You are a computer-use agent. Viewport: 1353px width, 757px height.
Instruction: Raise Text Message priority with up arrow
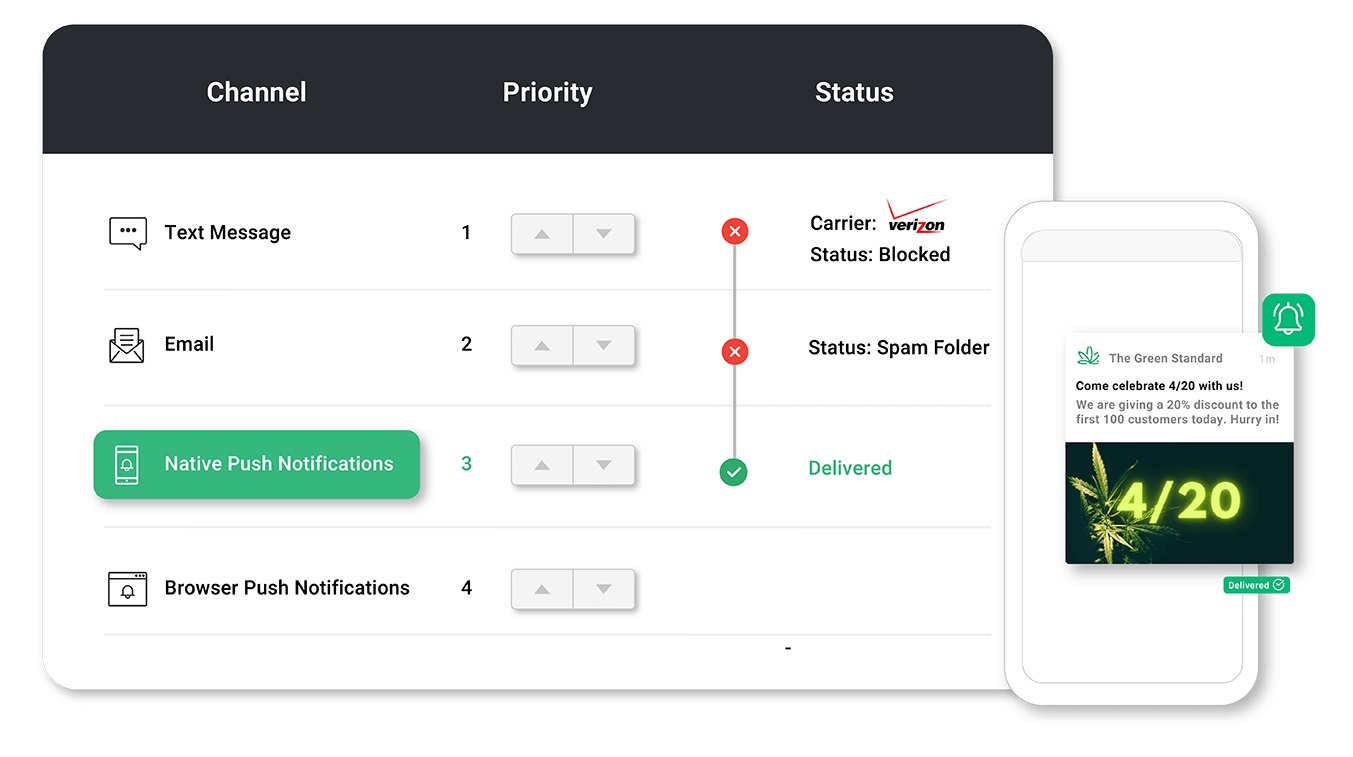(541, 233)
